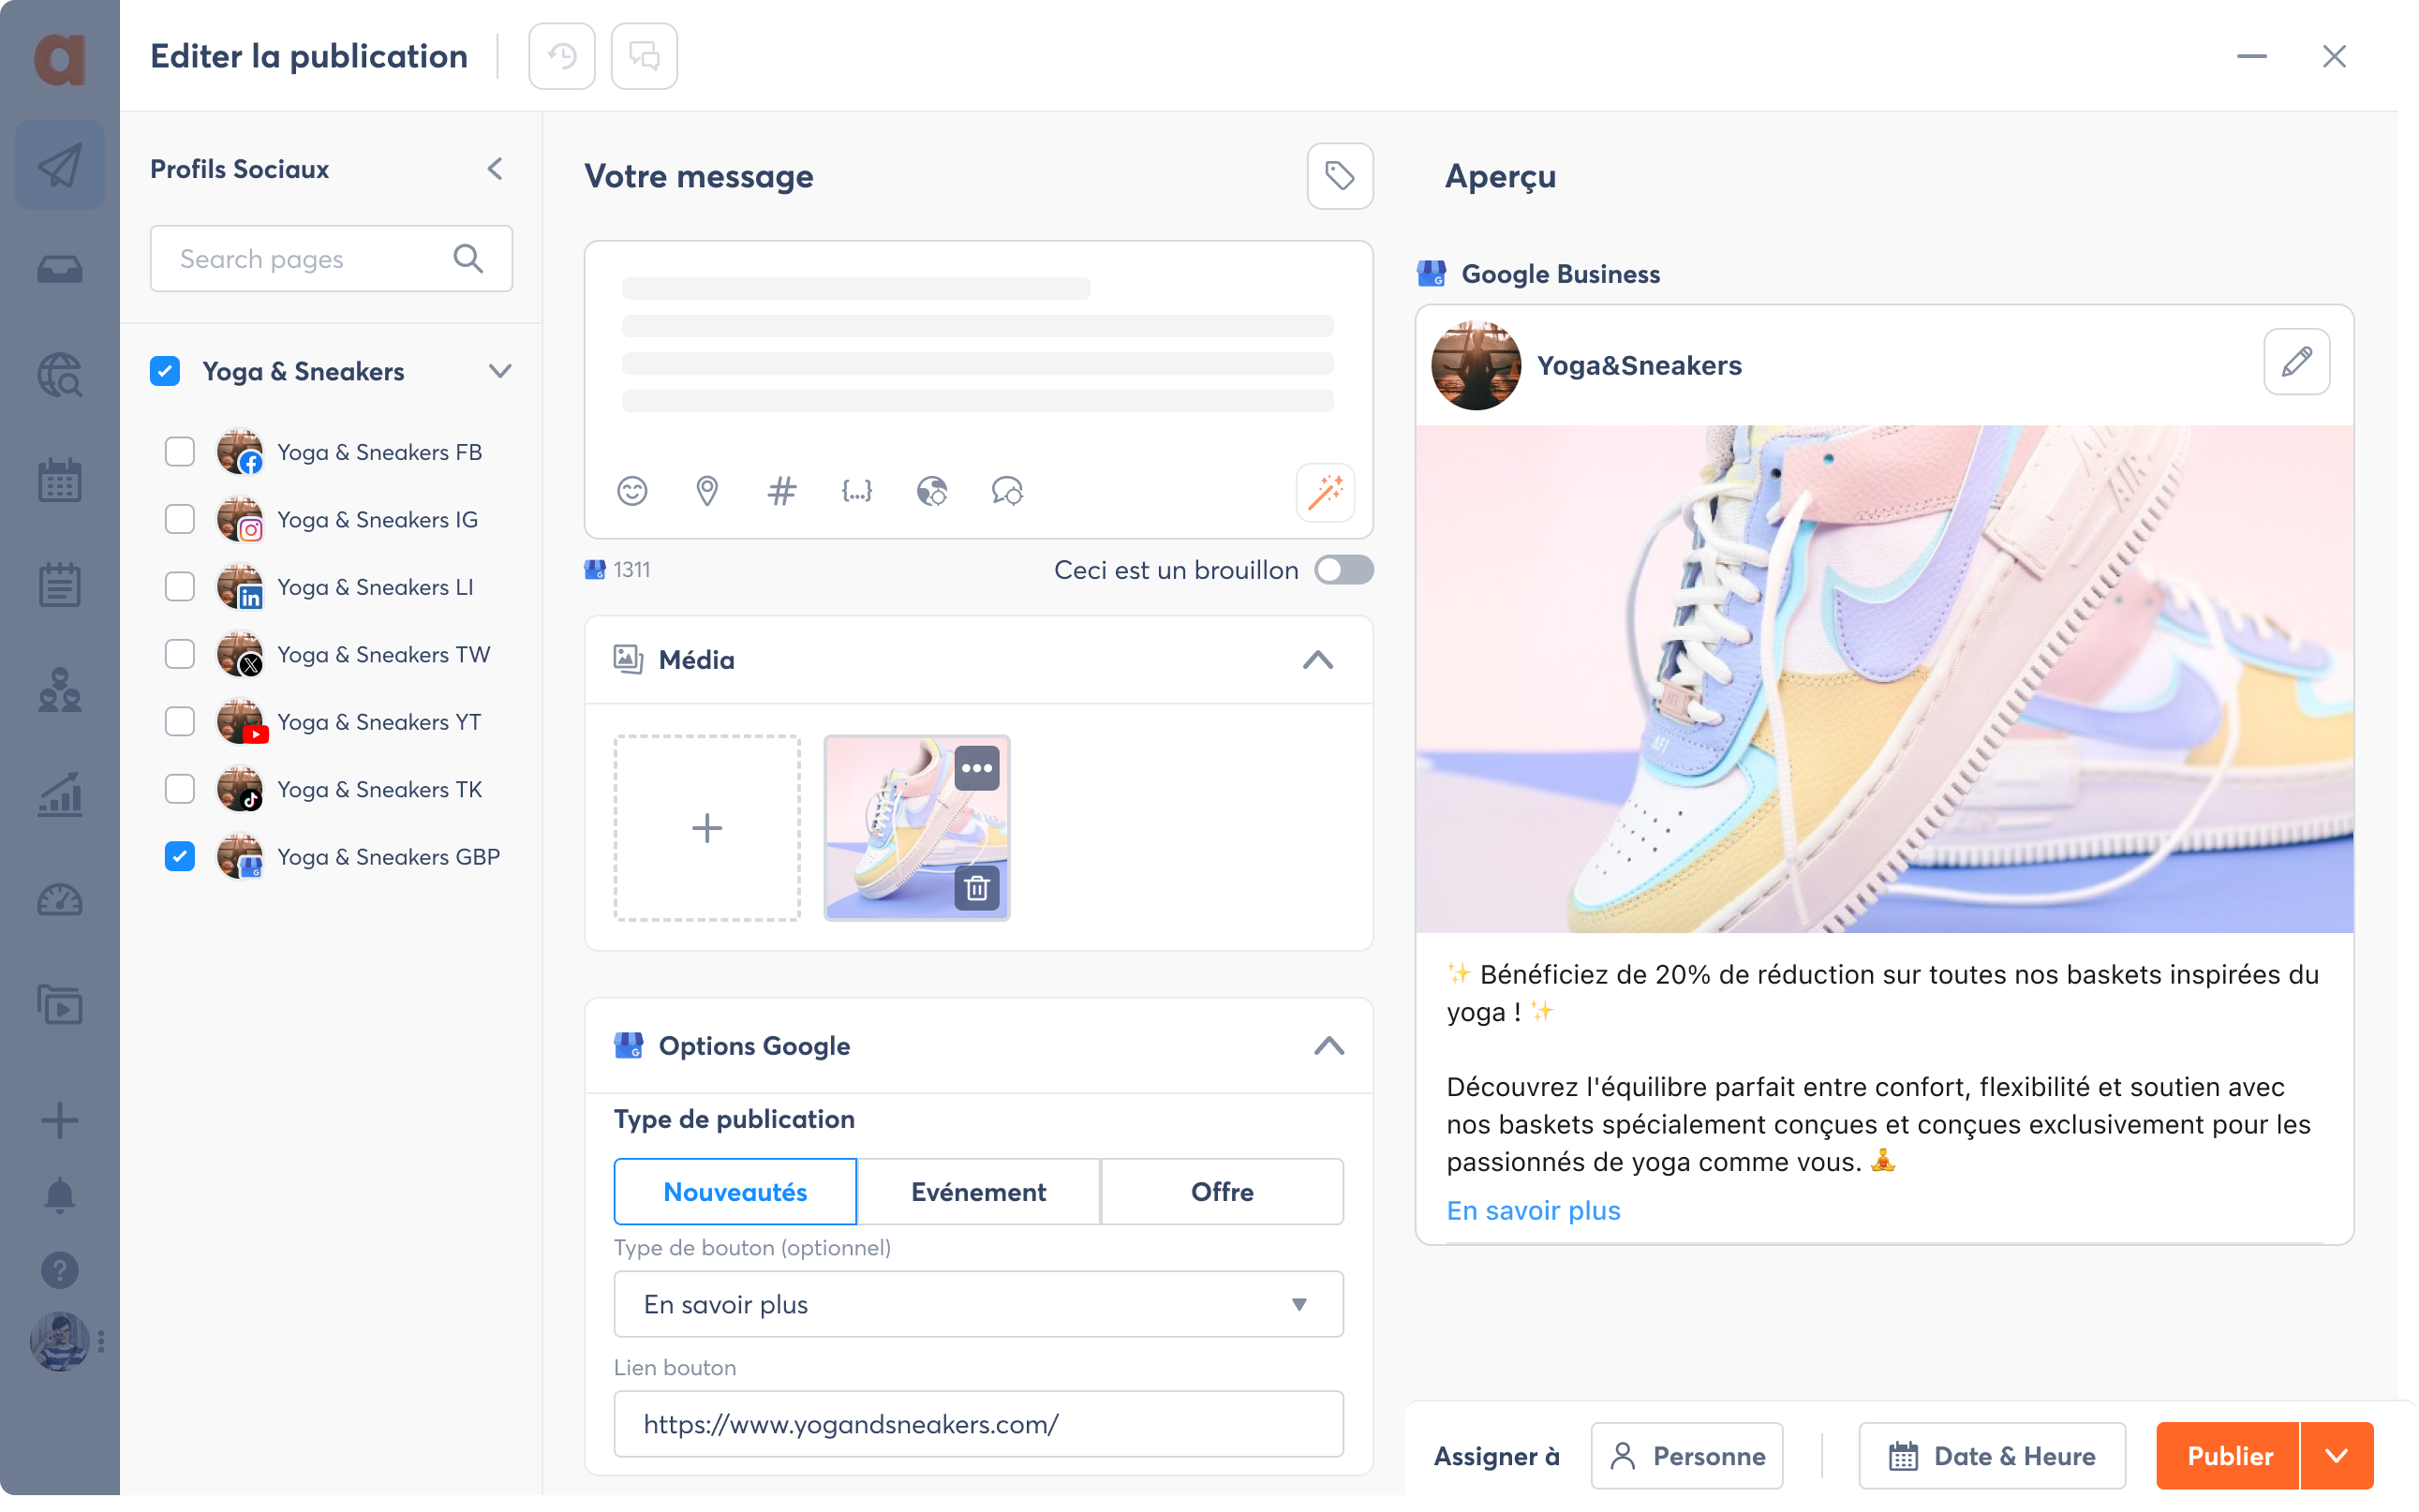Check the Yoga & Sneakers IG checkbox
The height and width of the screenshot is (1512, 2419).
click(181, 517)
